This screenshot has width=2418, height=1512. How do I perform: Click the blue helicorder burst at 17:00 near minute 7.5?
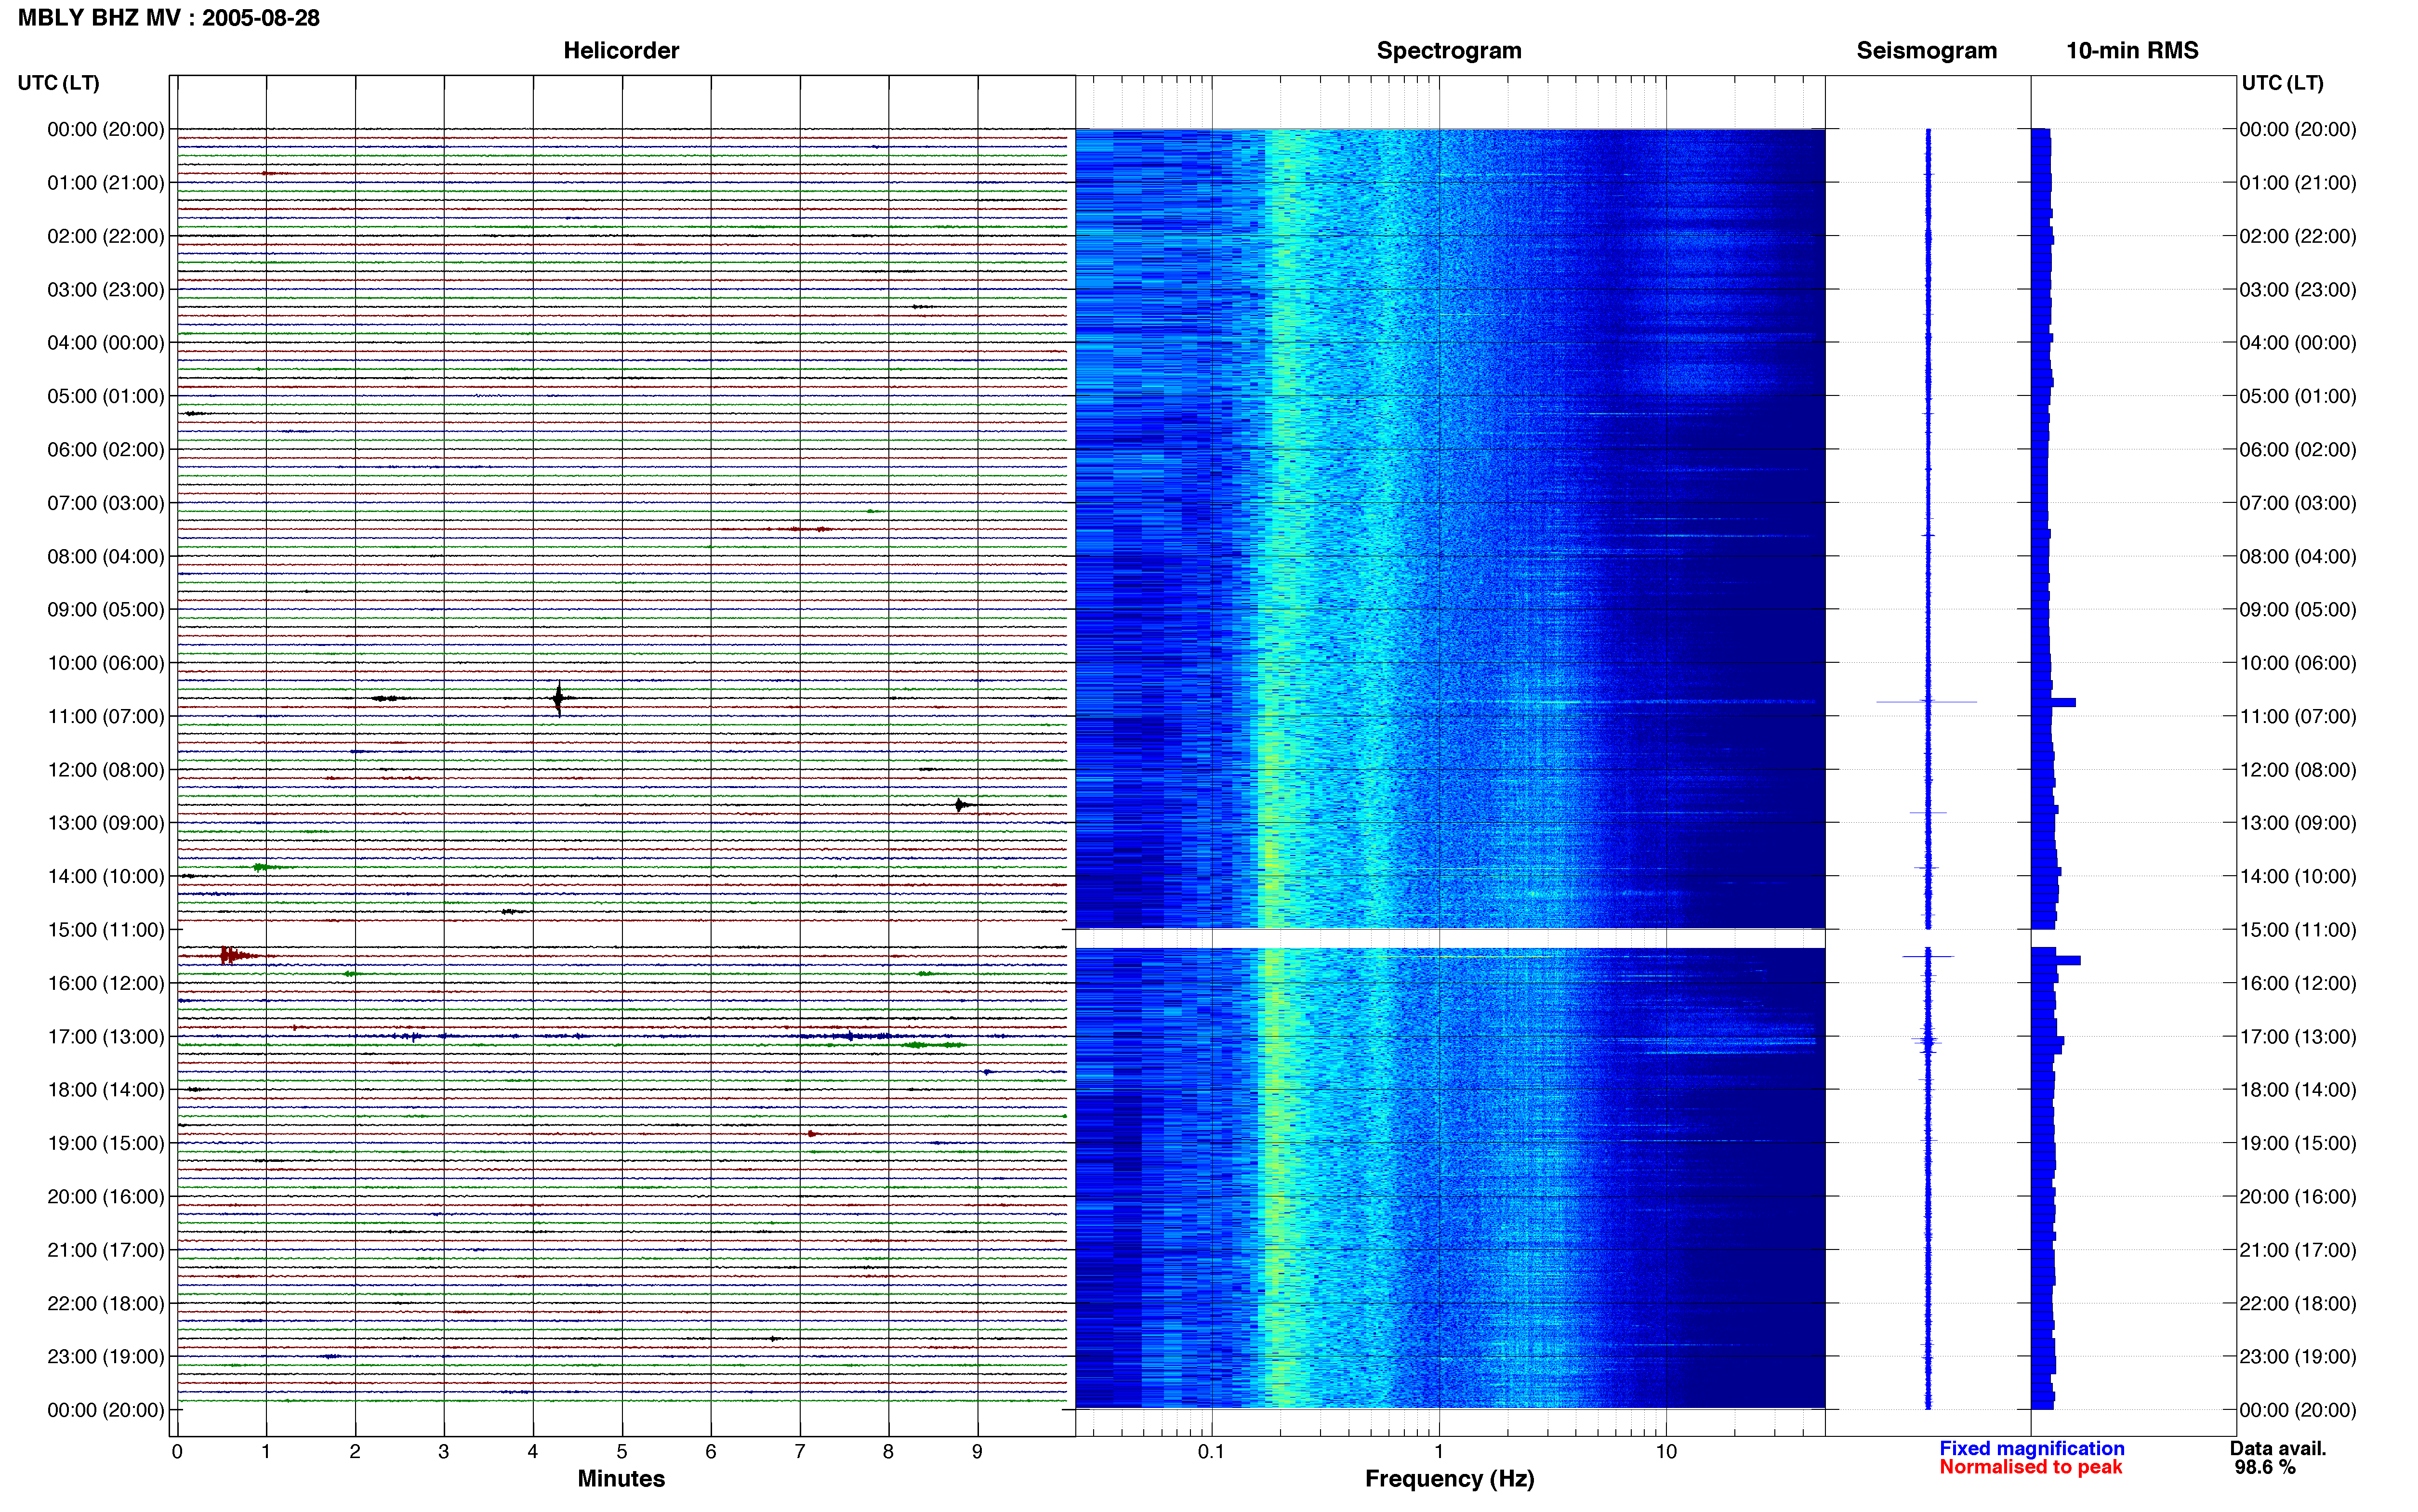(850, 1036)
